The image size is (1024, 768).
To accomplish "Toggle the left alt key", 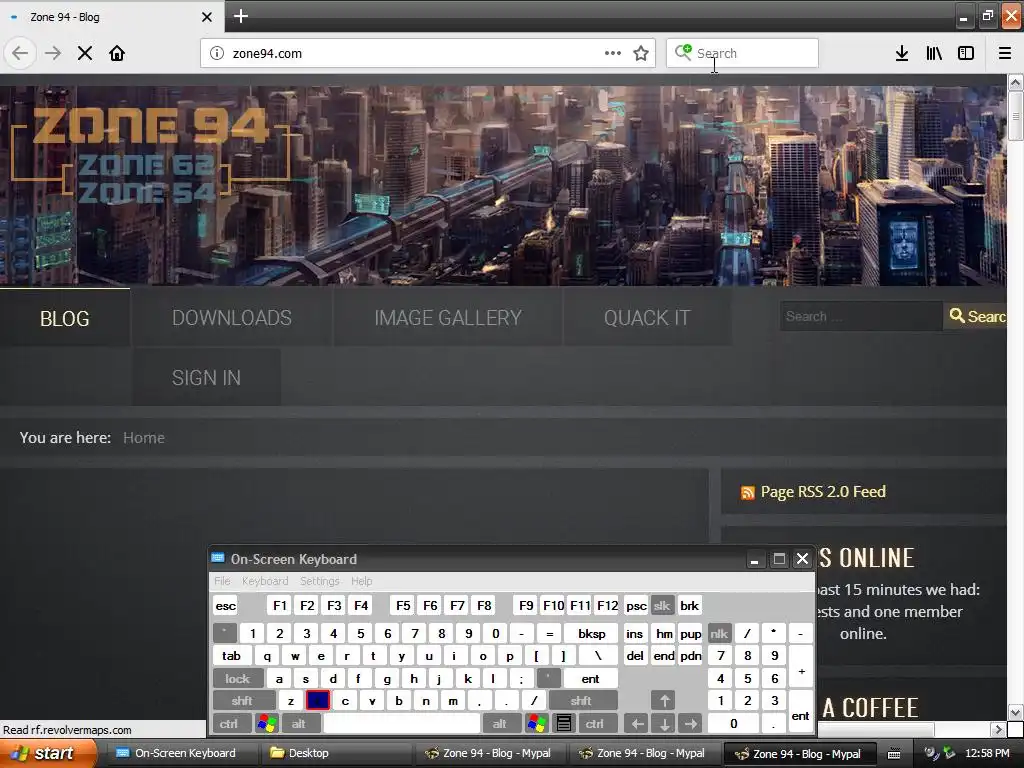I will tap(299, 723).
